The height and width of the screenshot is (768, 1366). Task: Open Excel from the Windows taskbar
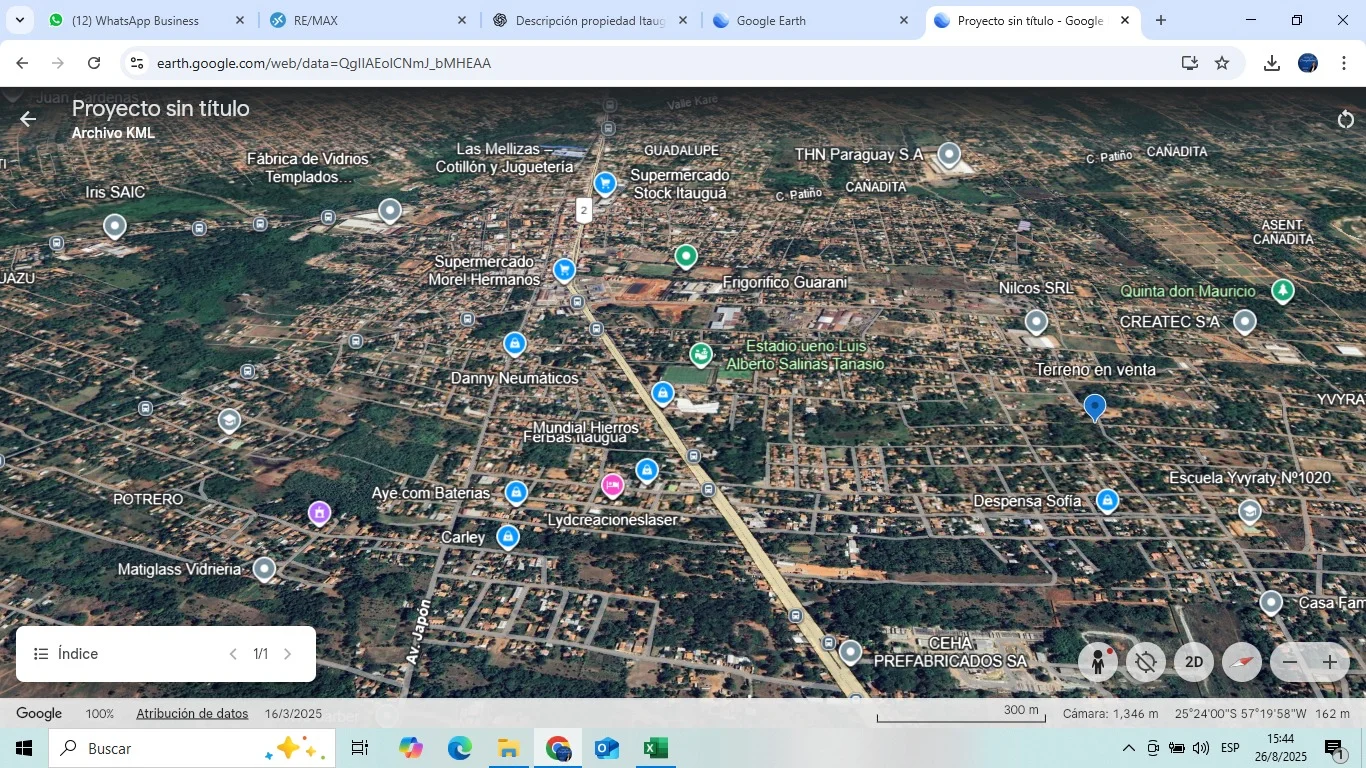coord(655,748)
